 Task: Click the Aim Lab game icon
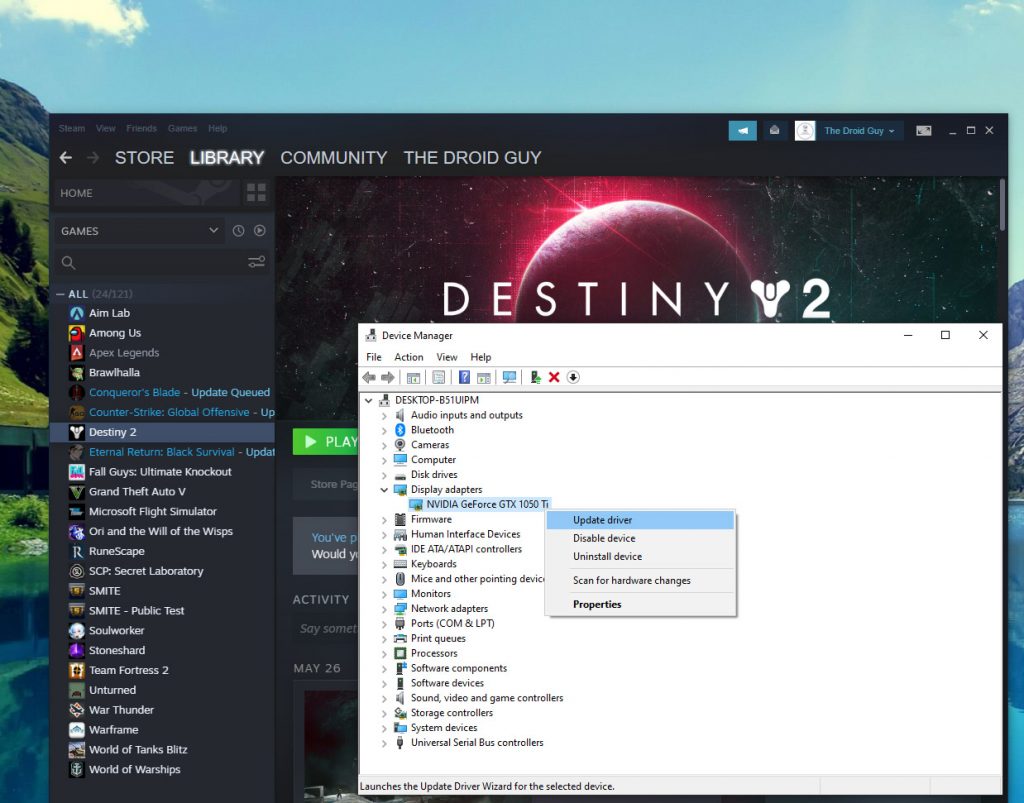pos(77,313)
